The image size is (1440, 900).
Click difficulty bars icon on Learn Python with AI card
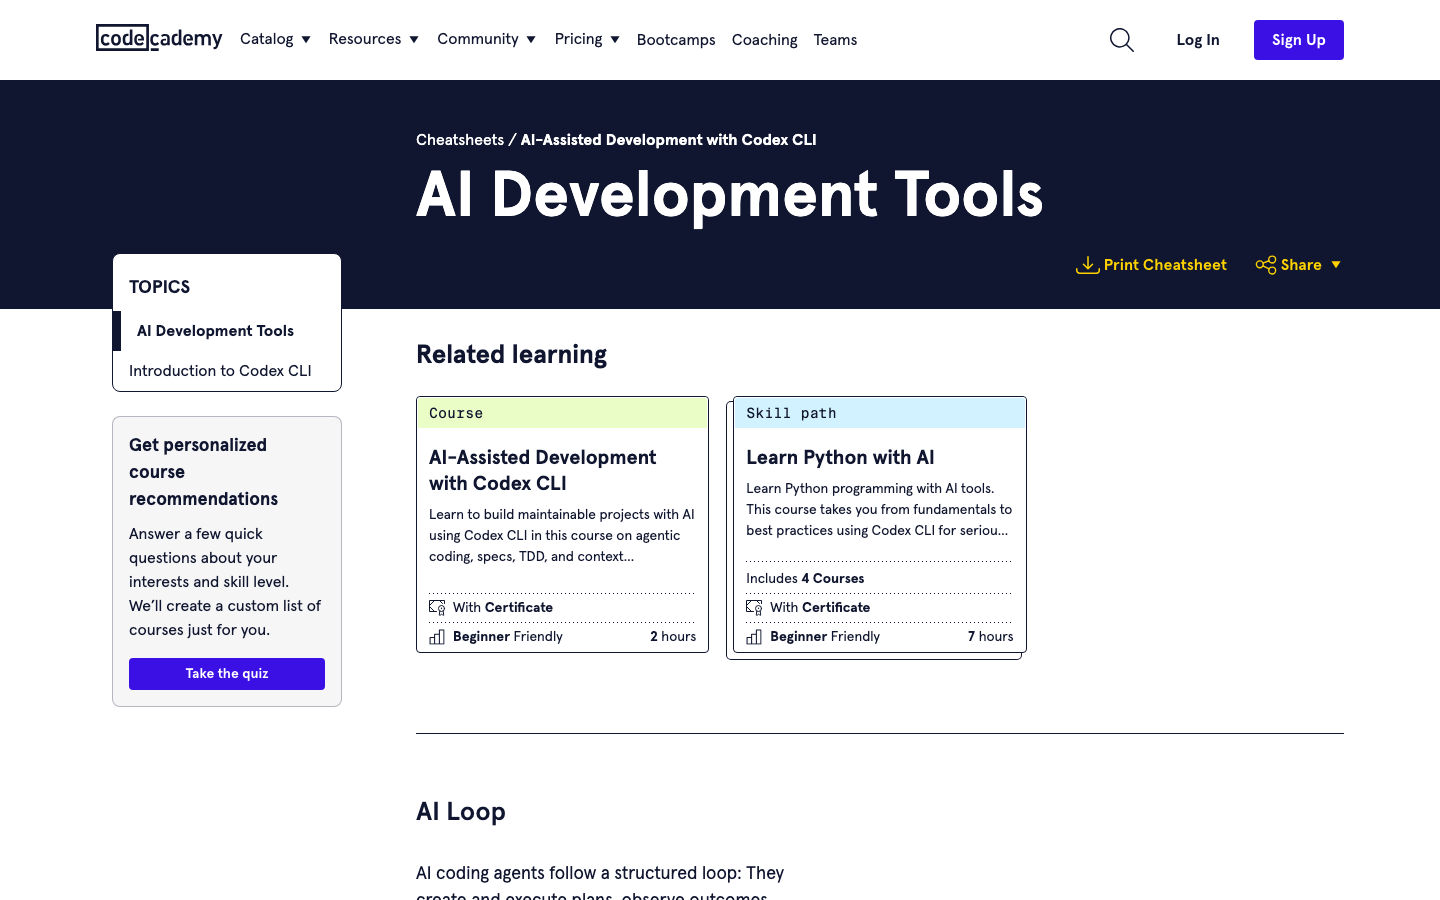coord(754,636)
